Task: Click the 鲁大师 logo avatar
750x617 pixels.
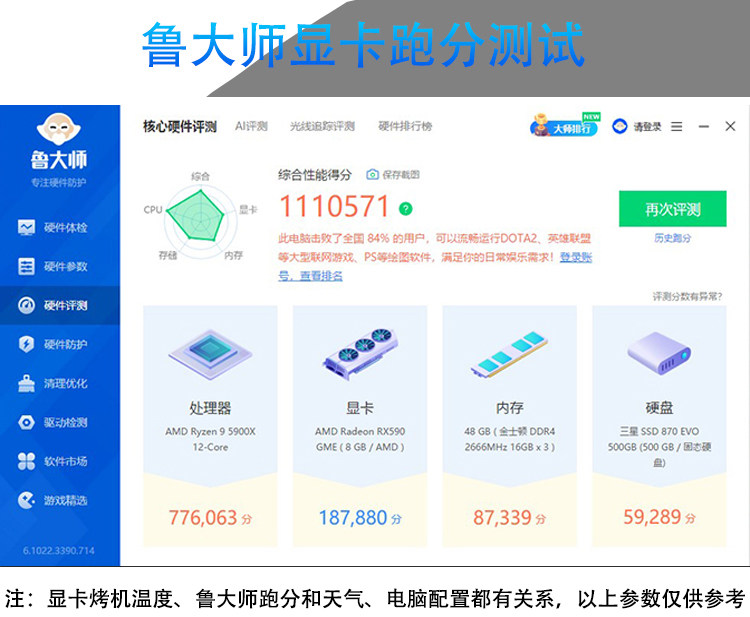Action: 59,129
